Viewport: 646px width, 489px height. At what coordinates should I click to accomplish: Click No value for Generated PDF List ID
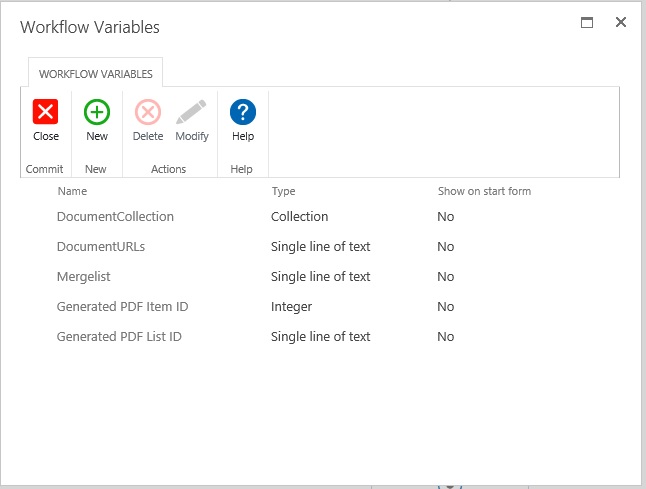(445, 337)
